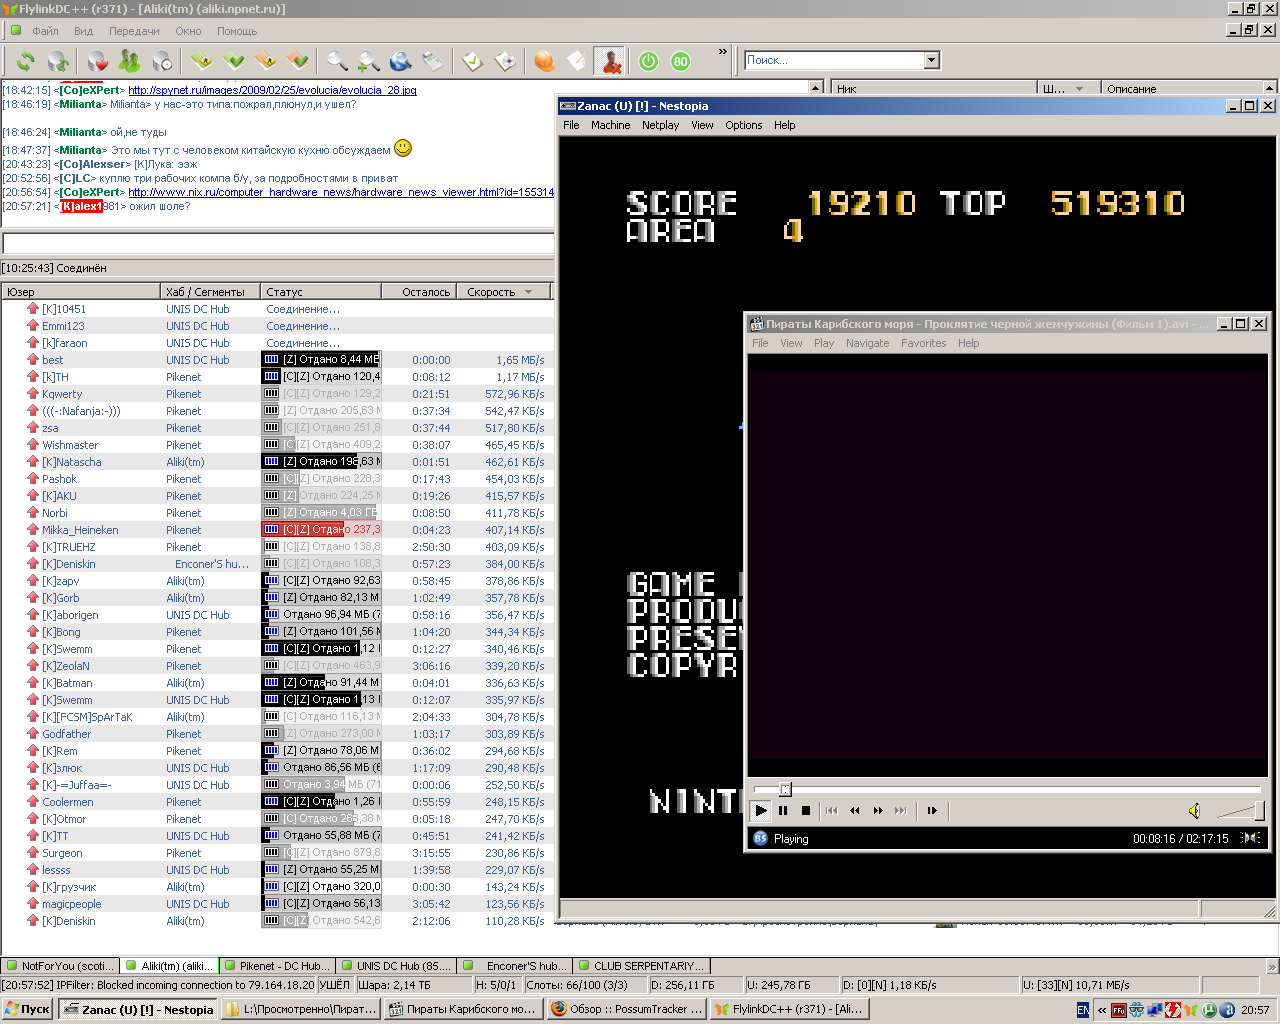Image resolution: width=1280 pixels, height=1024 pixels.
Task: Switch to the CLUB SERPENTARIY tab
Action: (x=643, y=966)
